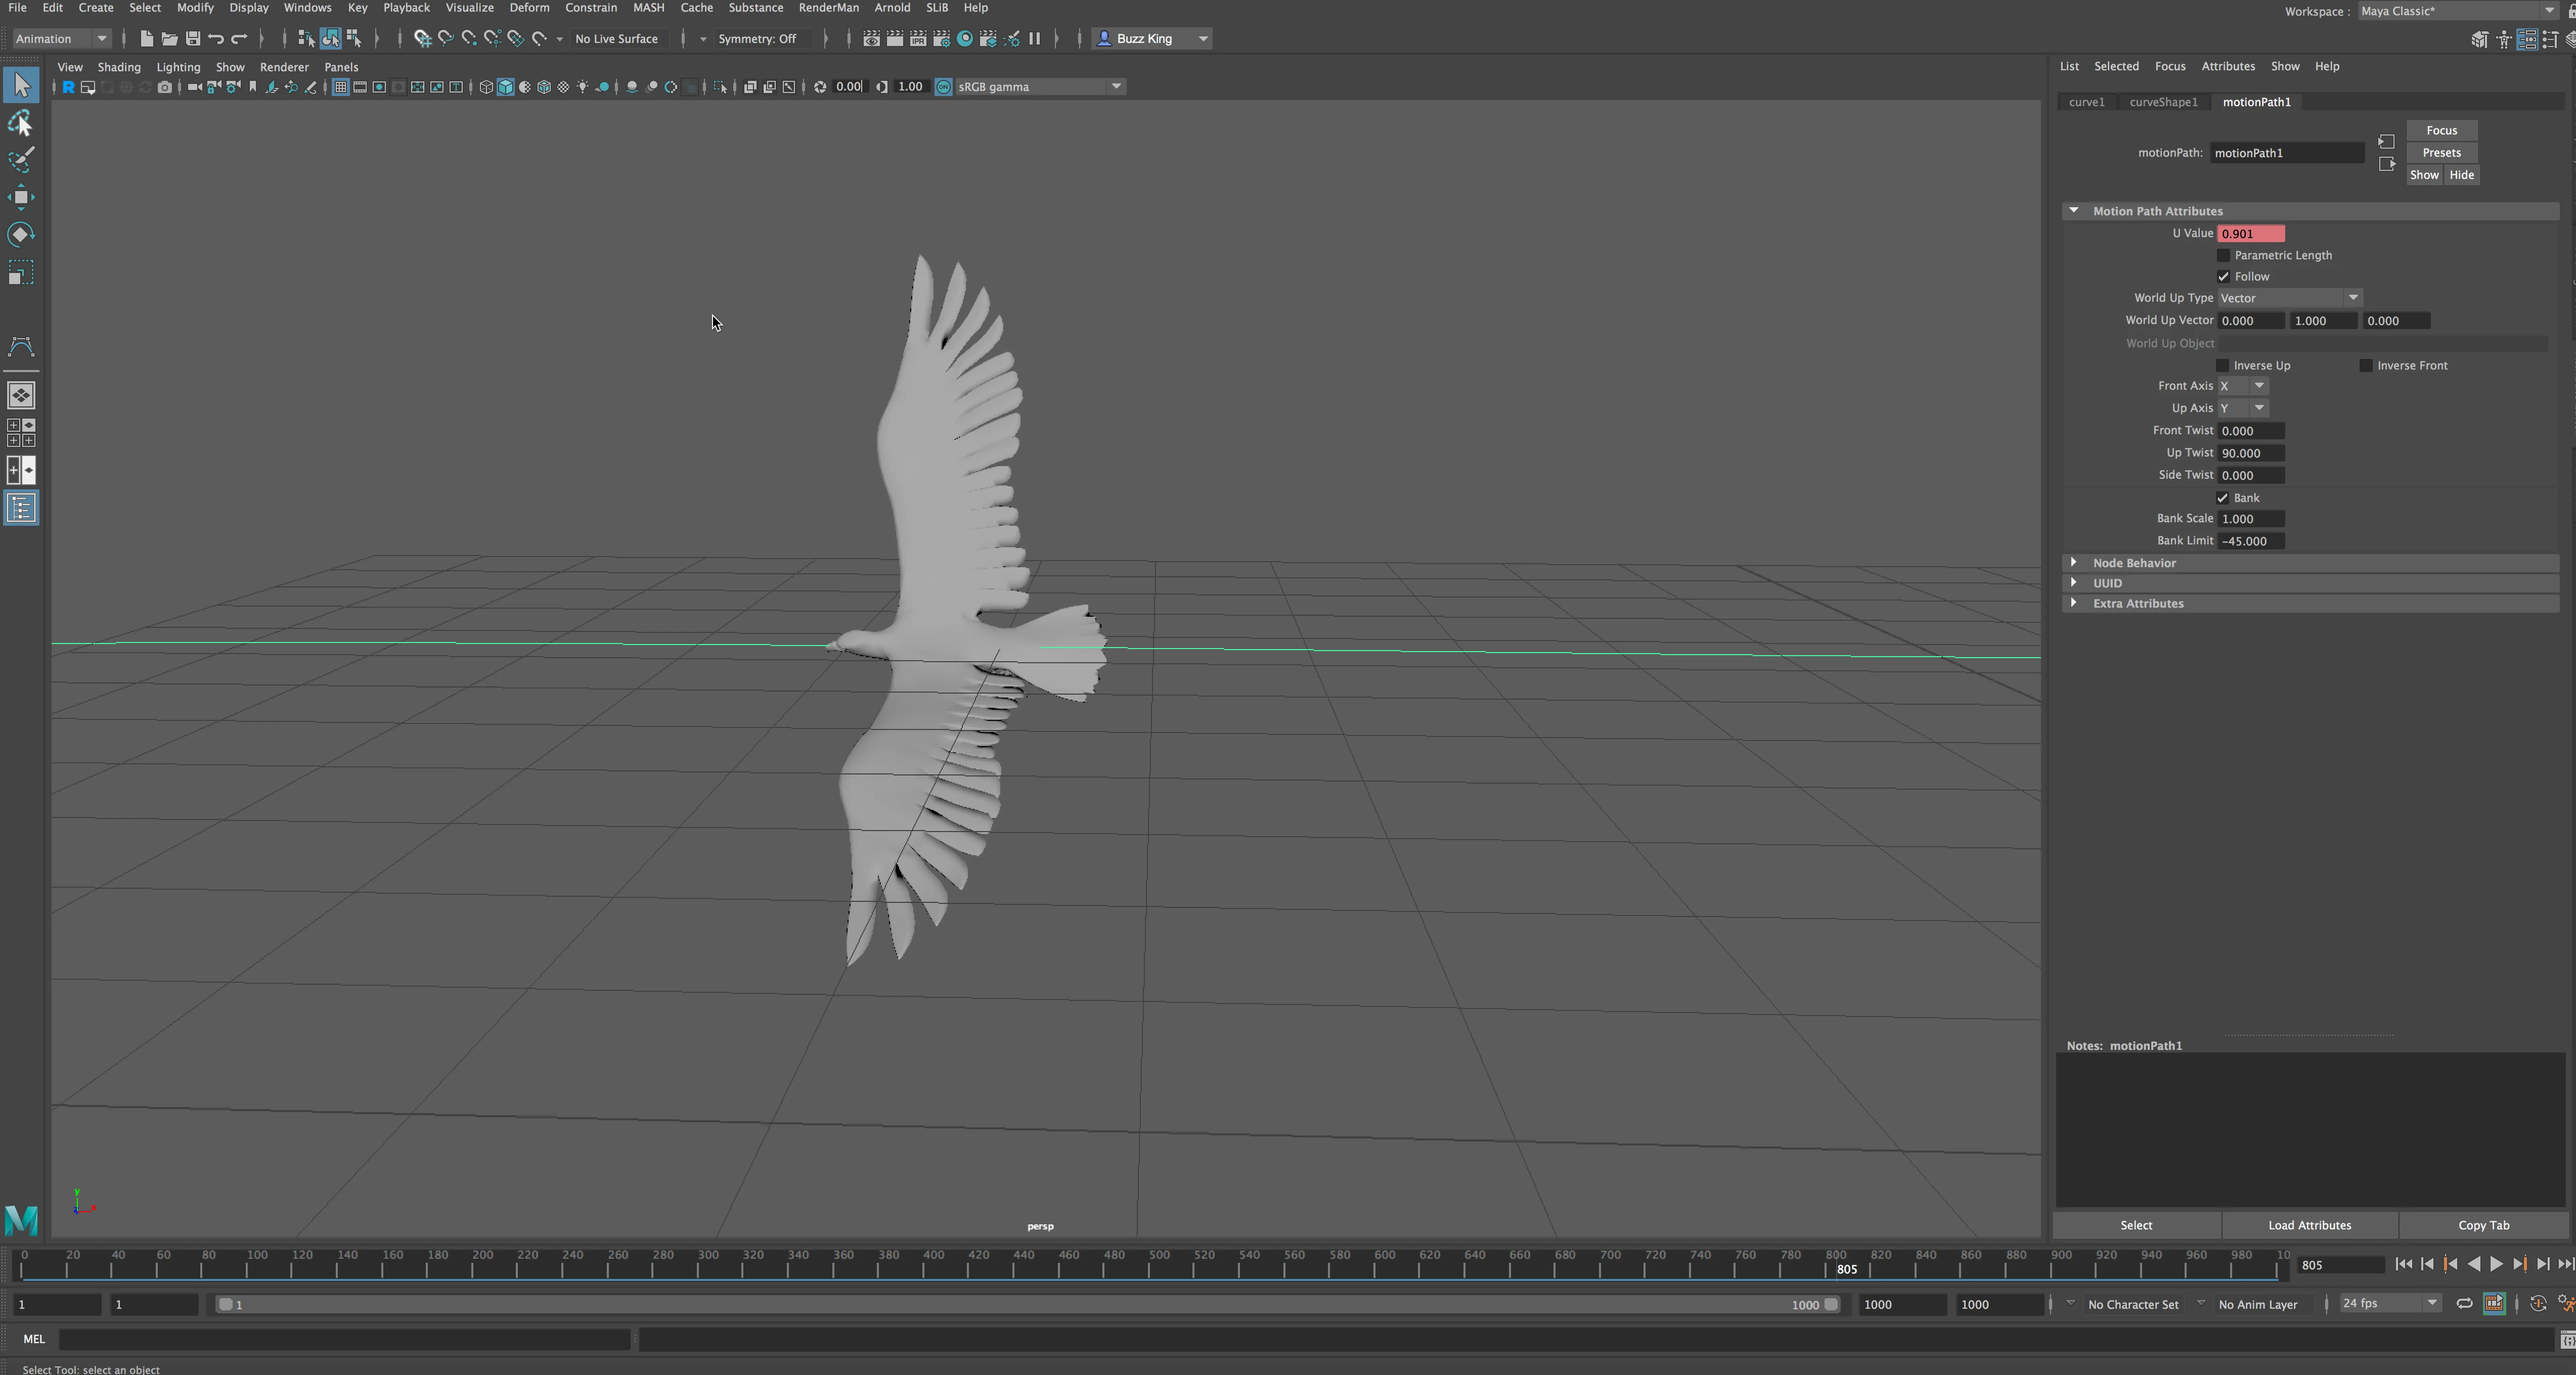Click the Copy Tab button
2576x1375 pixels.
(2483, 1226)
